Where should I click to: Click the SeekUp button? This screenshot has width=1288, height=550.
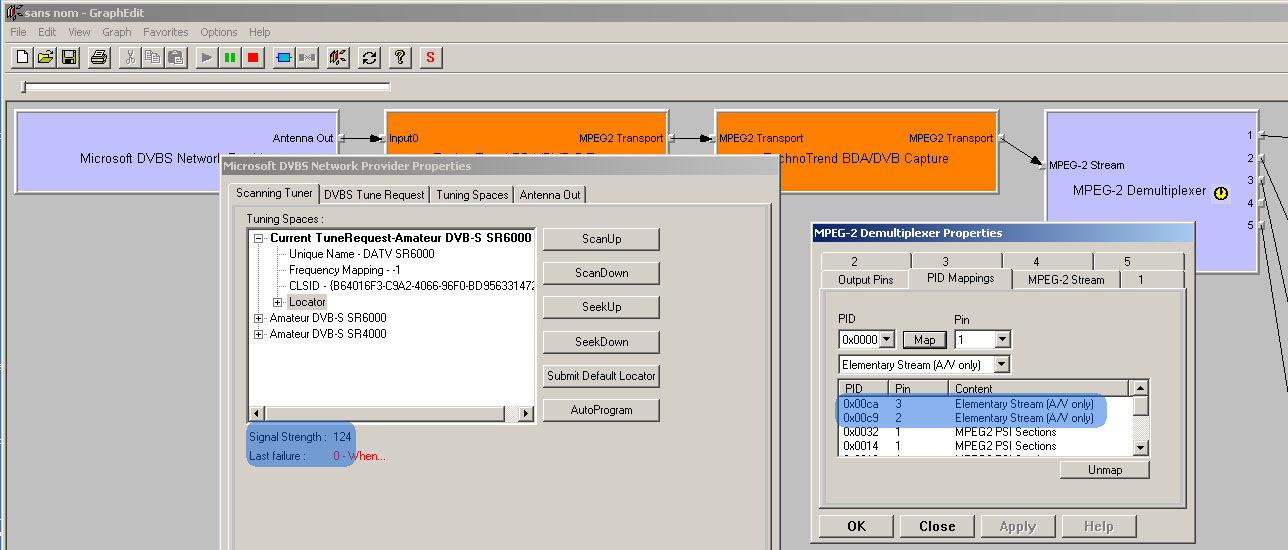(x=601, y=307)
